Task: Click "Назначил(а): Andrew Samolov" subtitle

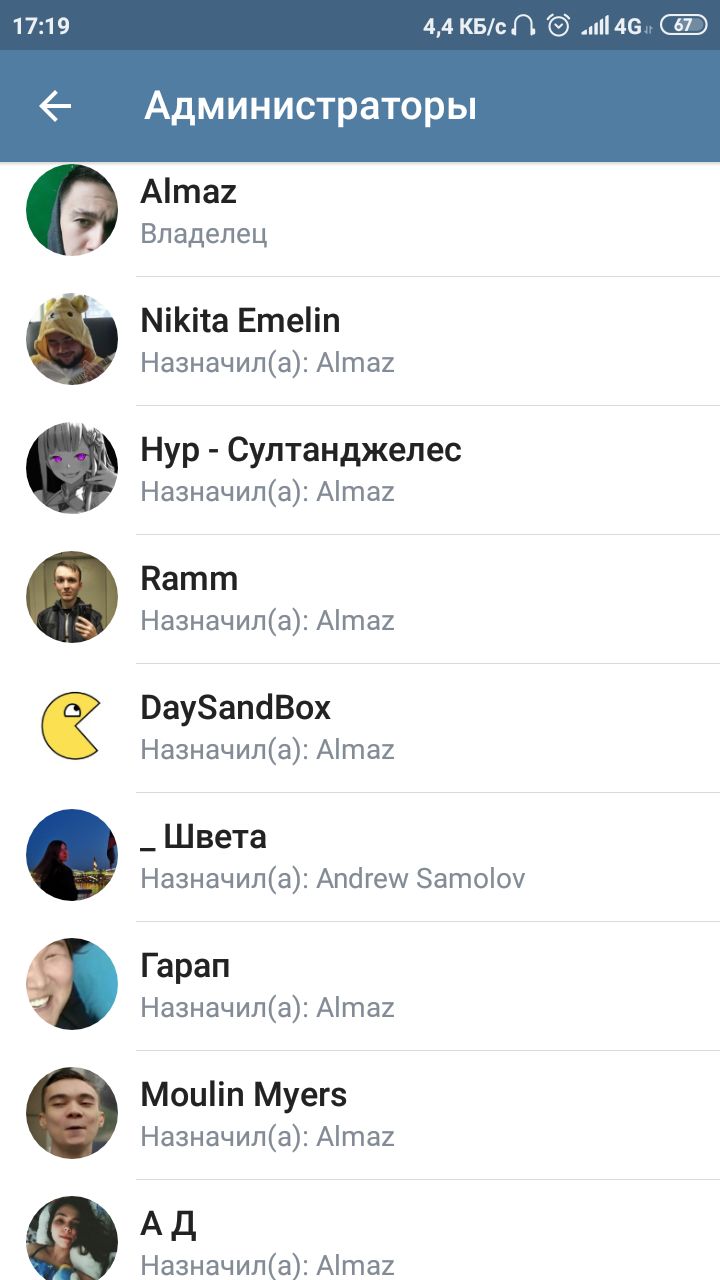Action: pyautogui.click(x=332, y=879)
